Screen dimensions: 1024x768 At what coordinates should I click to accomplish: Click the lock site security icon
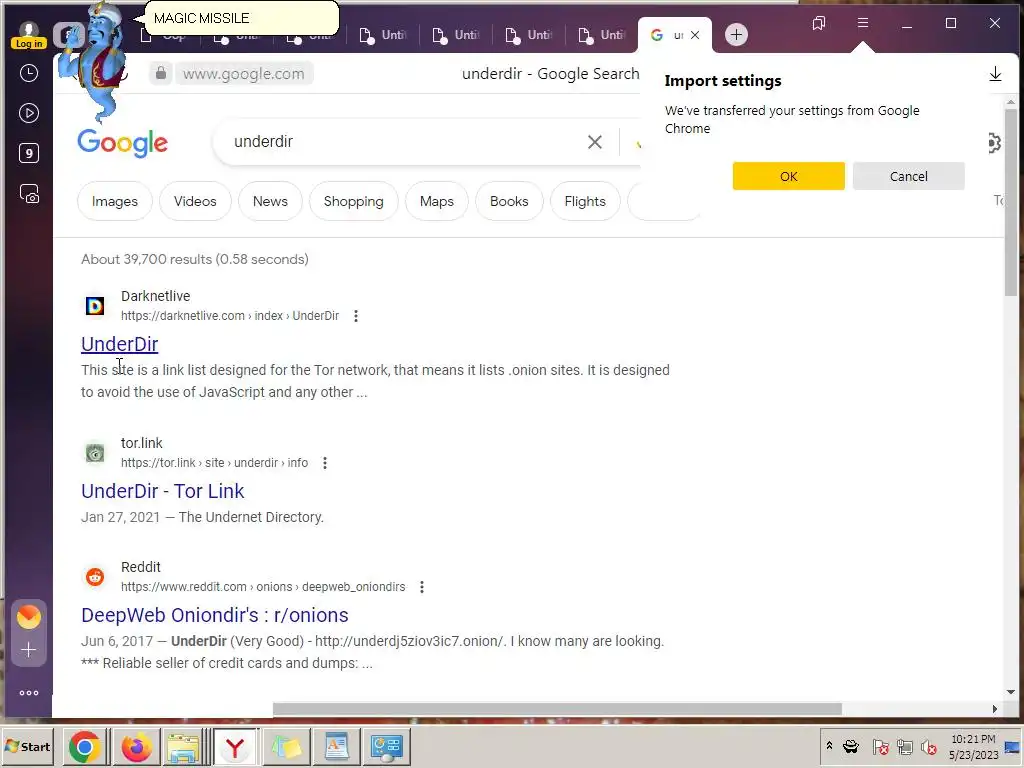click(161, 73)
